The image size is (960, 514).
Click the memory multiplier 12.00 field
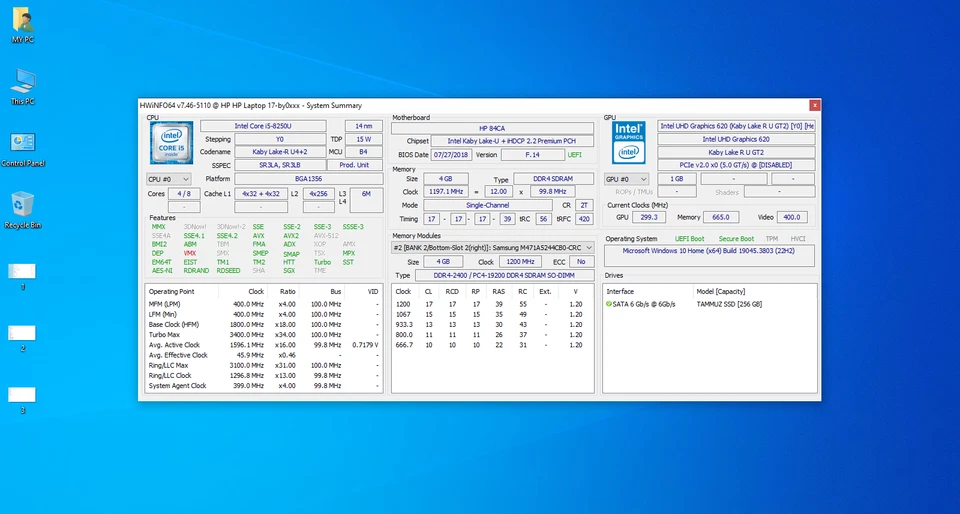point(498,192)
